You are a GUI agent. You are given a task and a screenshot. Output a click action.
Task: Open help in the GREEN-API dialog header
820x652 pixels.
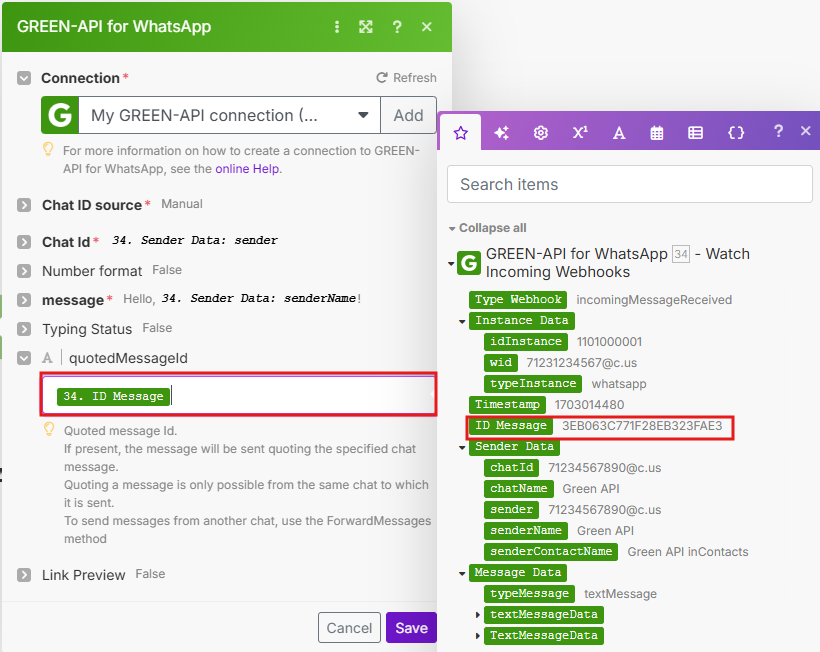pos(397,27)
